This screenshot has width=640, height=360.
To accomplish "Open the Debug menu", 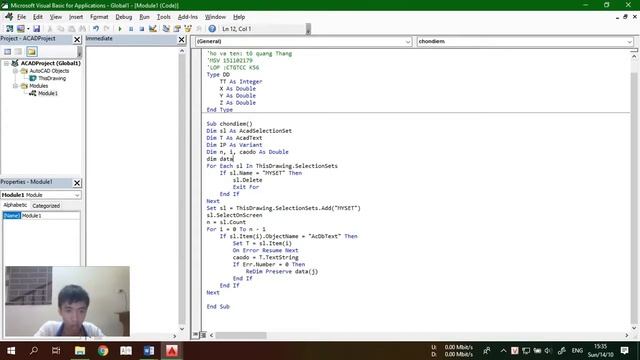I will 124,17.
